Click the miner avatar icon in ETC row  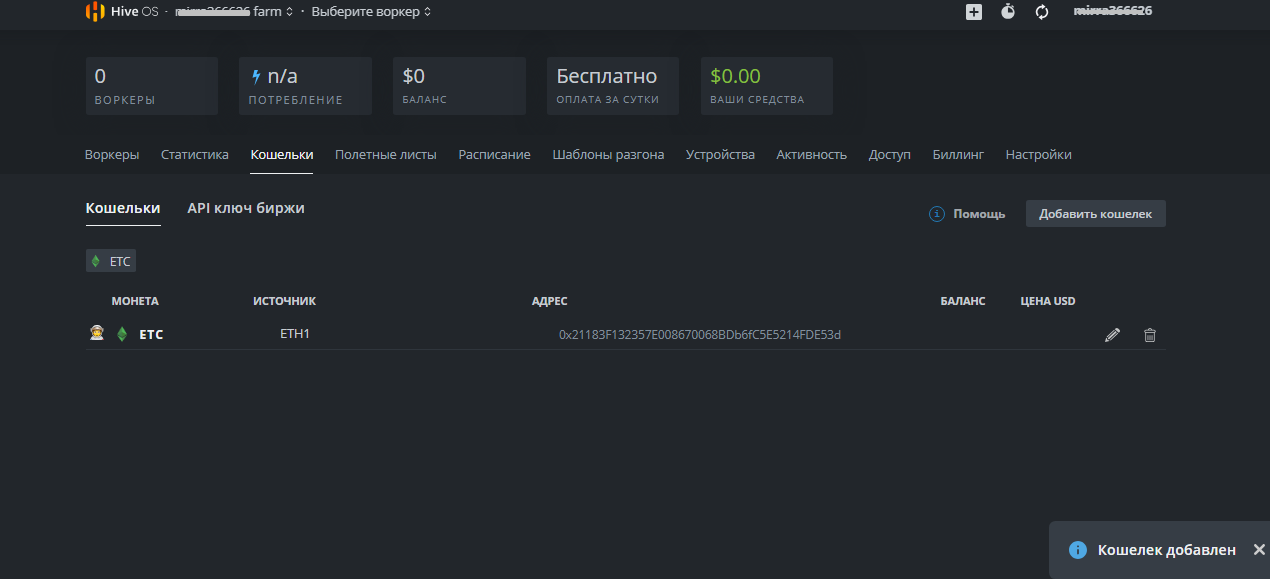click(x=97, y=334)
